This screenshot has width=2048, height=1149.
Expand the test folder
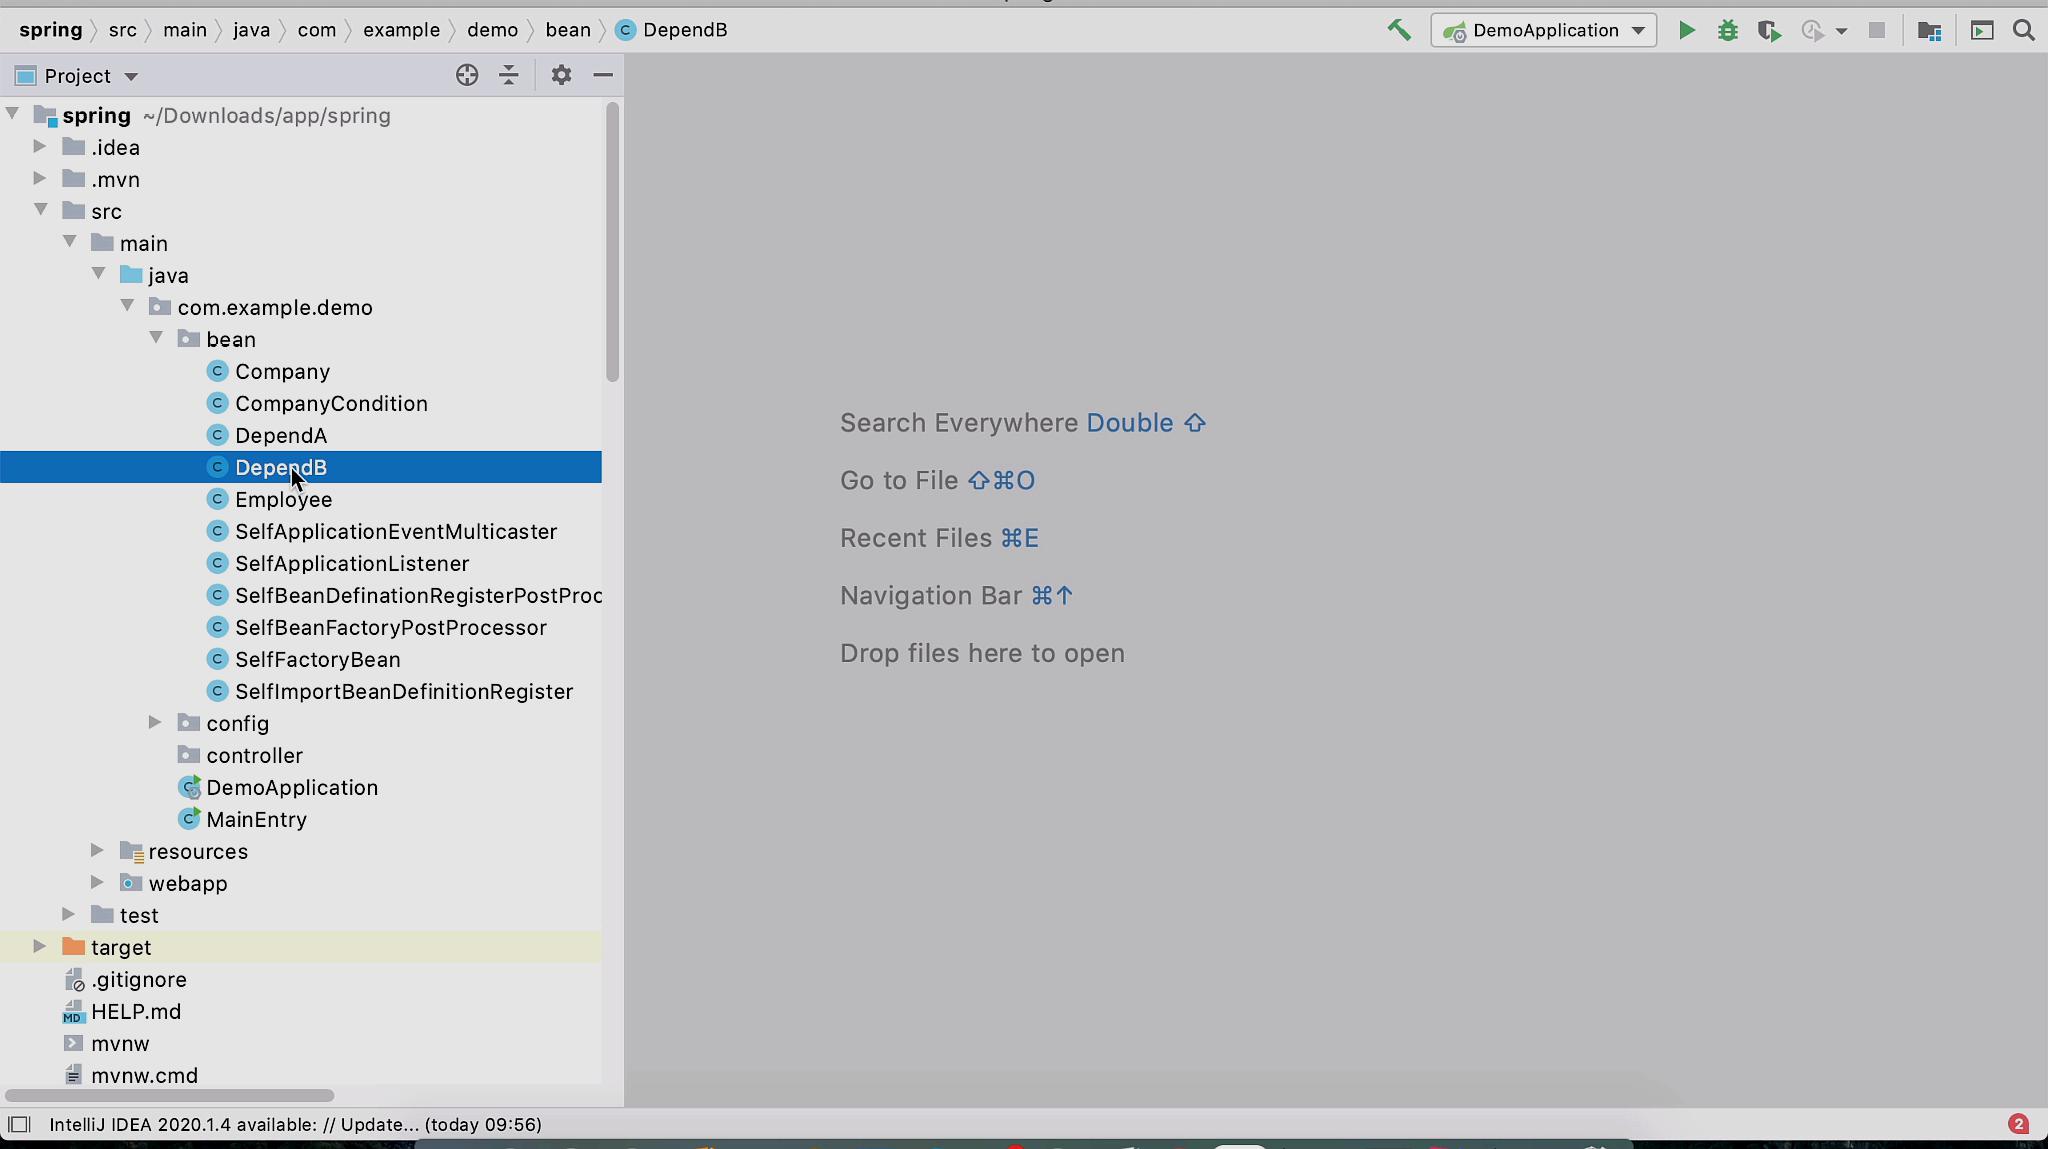(69, 914)
